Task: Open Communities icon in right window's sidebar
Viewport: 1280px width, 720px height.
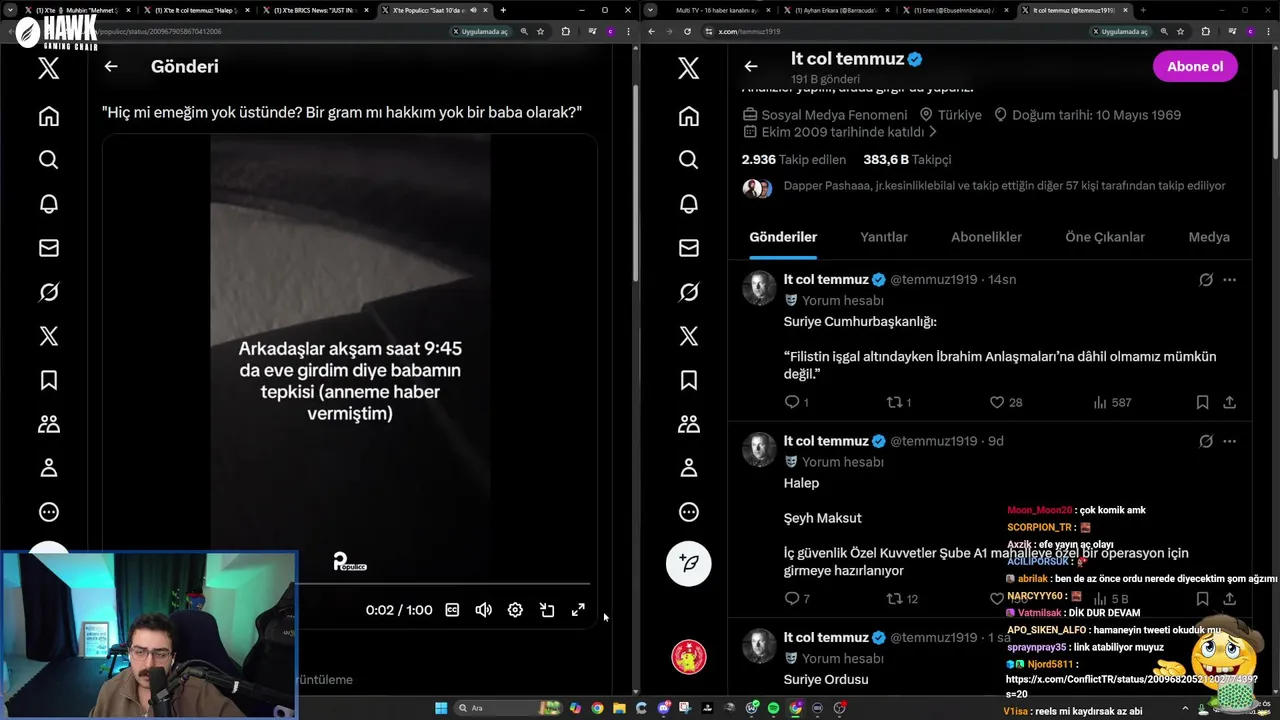Action: [x=688, y=424]
